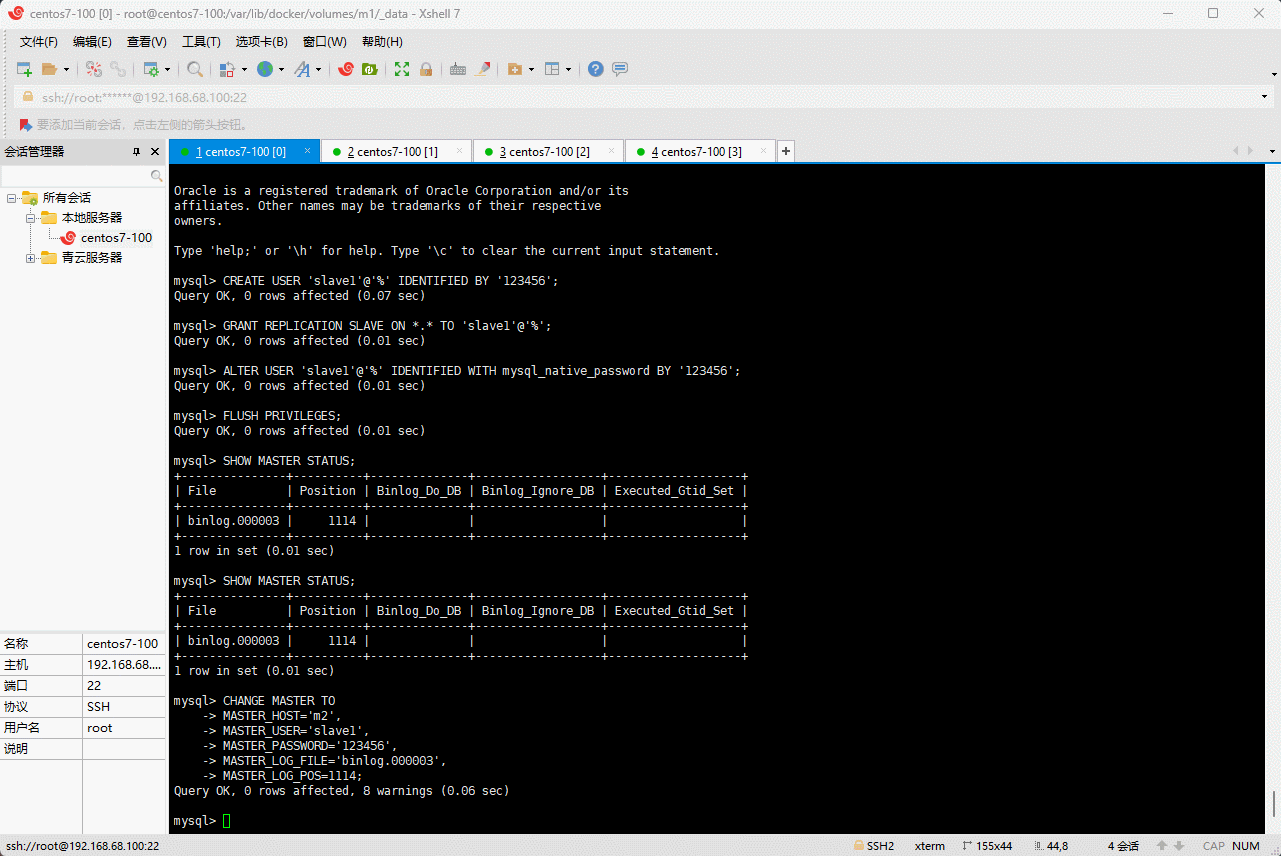Click the add-folder toolbar icon
Image resolution: width=1281 pixels, height=856 pixels.
click(x=515, y=69)
